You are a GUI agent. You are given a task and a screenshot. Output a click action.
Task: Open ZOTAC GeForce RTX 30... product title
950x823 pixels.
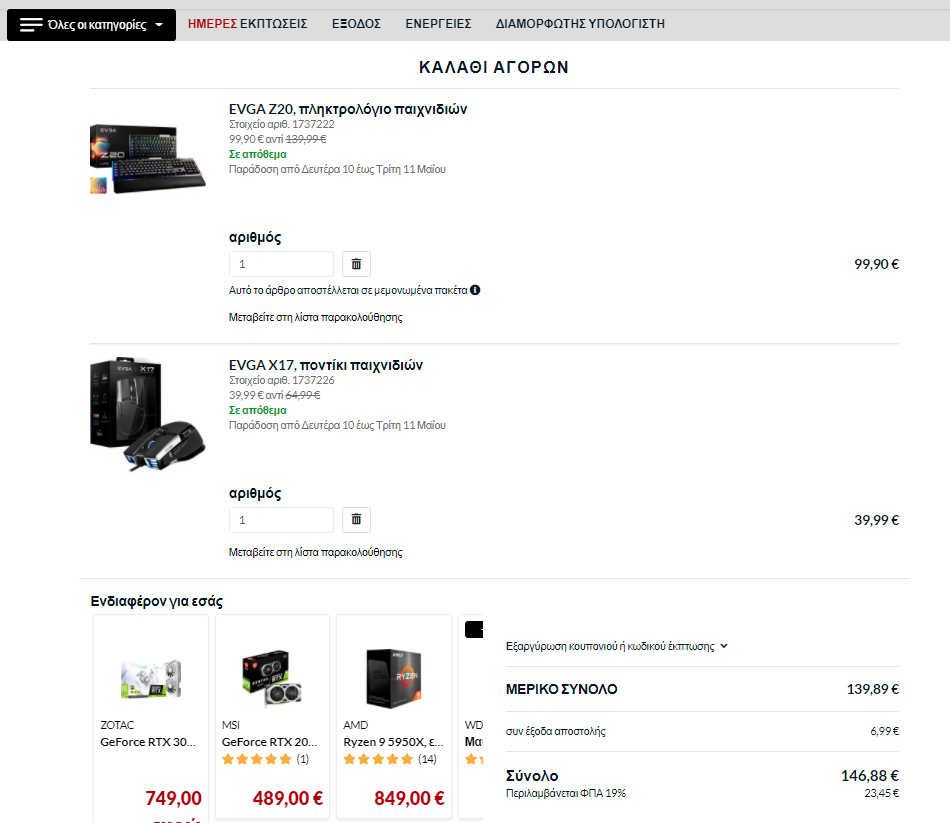point(148,742)
